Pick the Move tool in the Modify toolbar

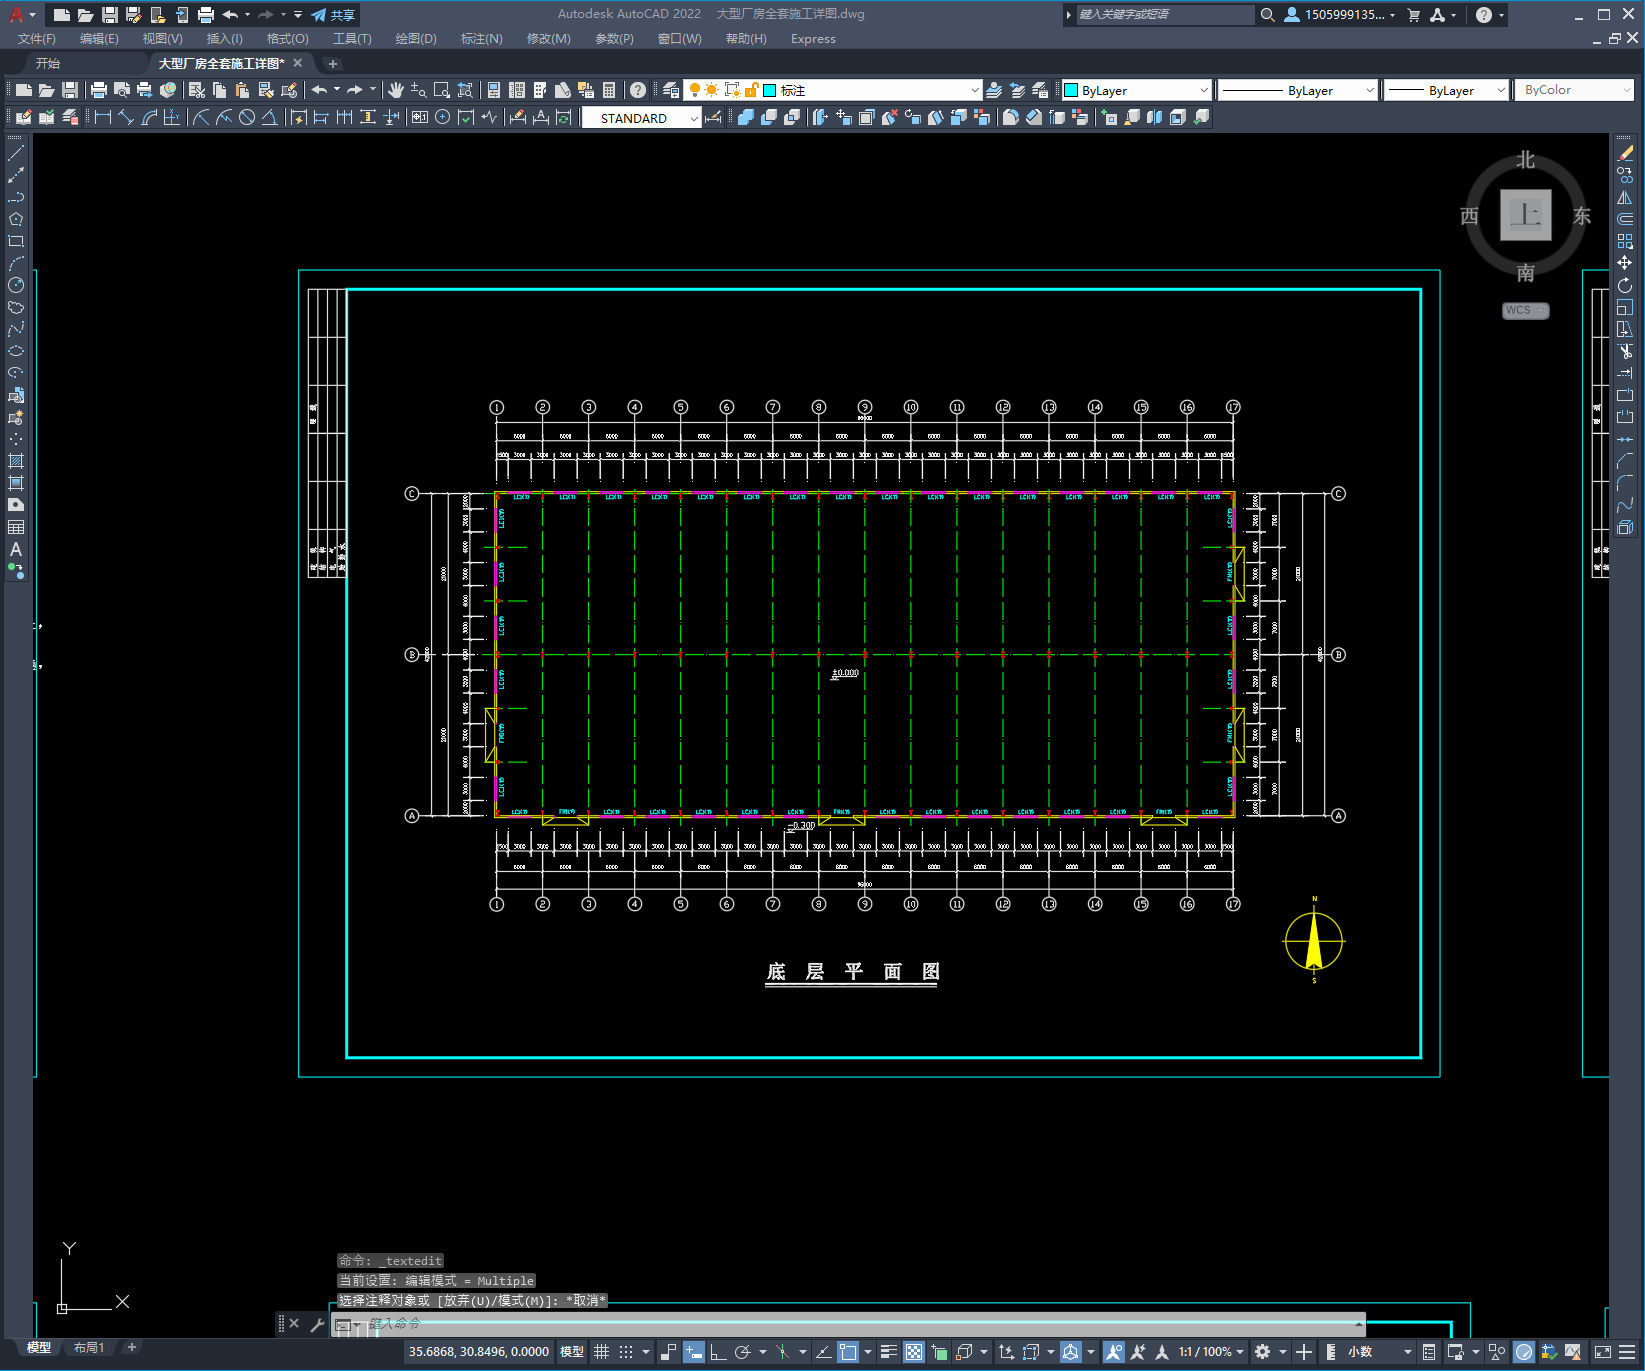tap(1625, 263)
